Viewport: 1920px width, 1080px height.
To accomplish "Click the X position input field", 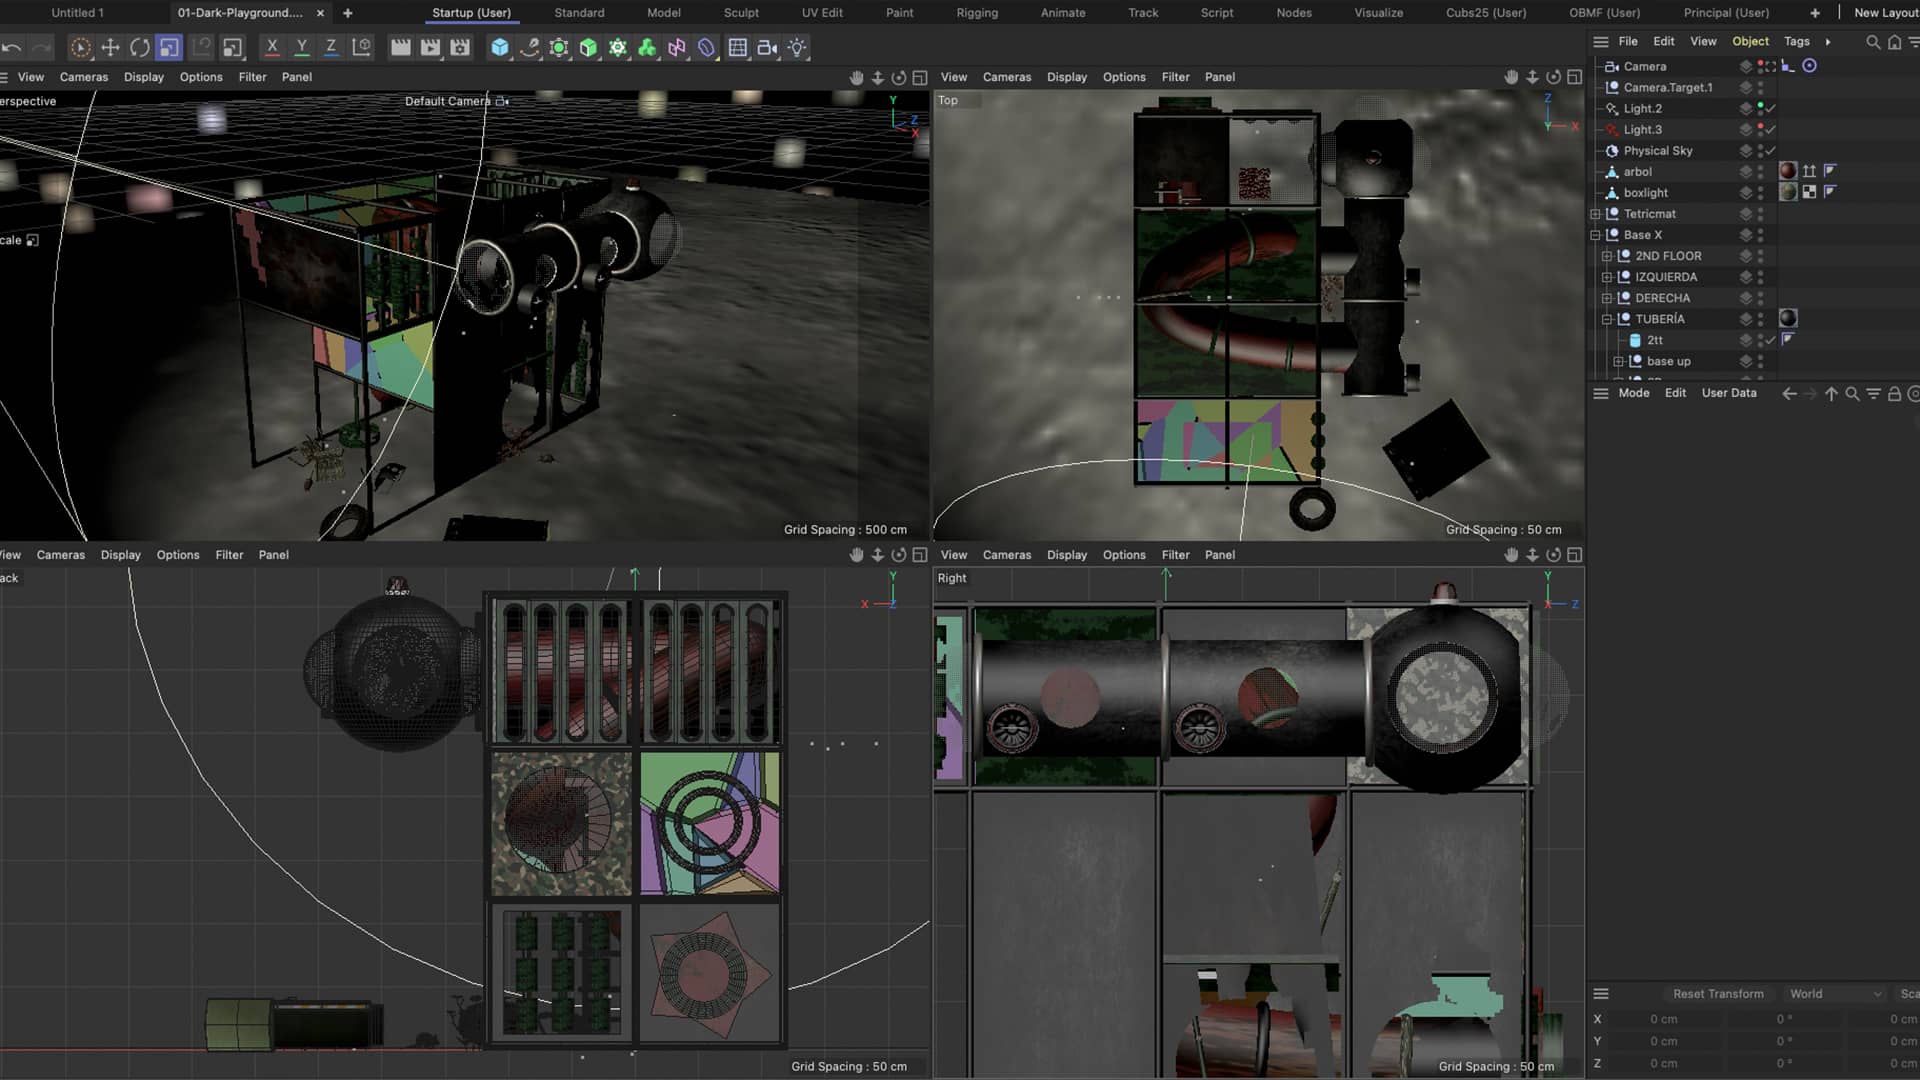I will point(1665,1019).
